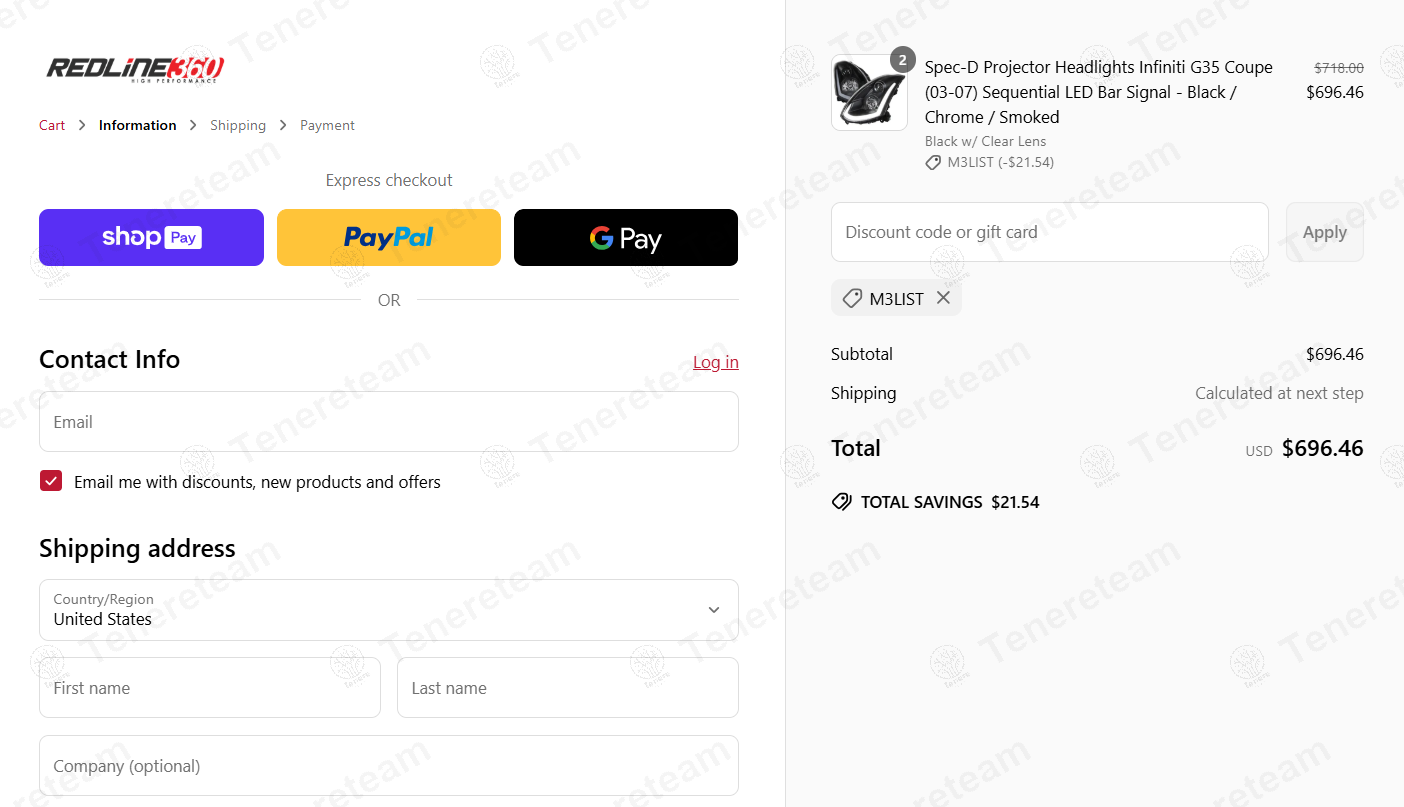Screen dimensions: 1404x807
Task: Apply the discount code
Action: click(1325, 232)
